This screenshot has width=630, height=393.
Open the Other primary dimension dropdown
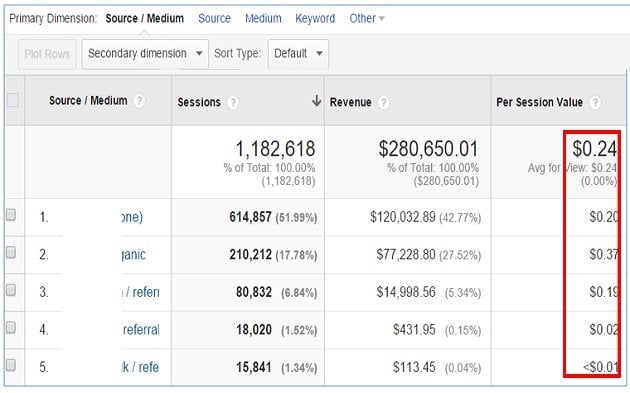tap(366, 18)
